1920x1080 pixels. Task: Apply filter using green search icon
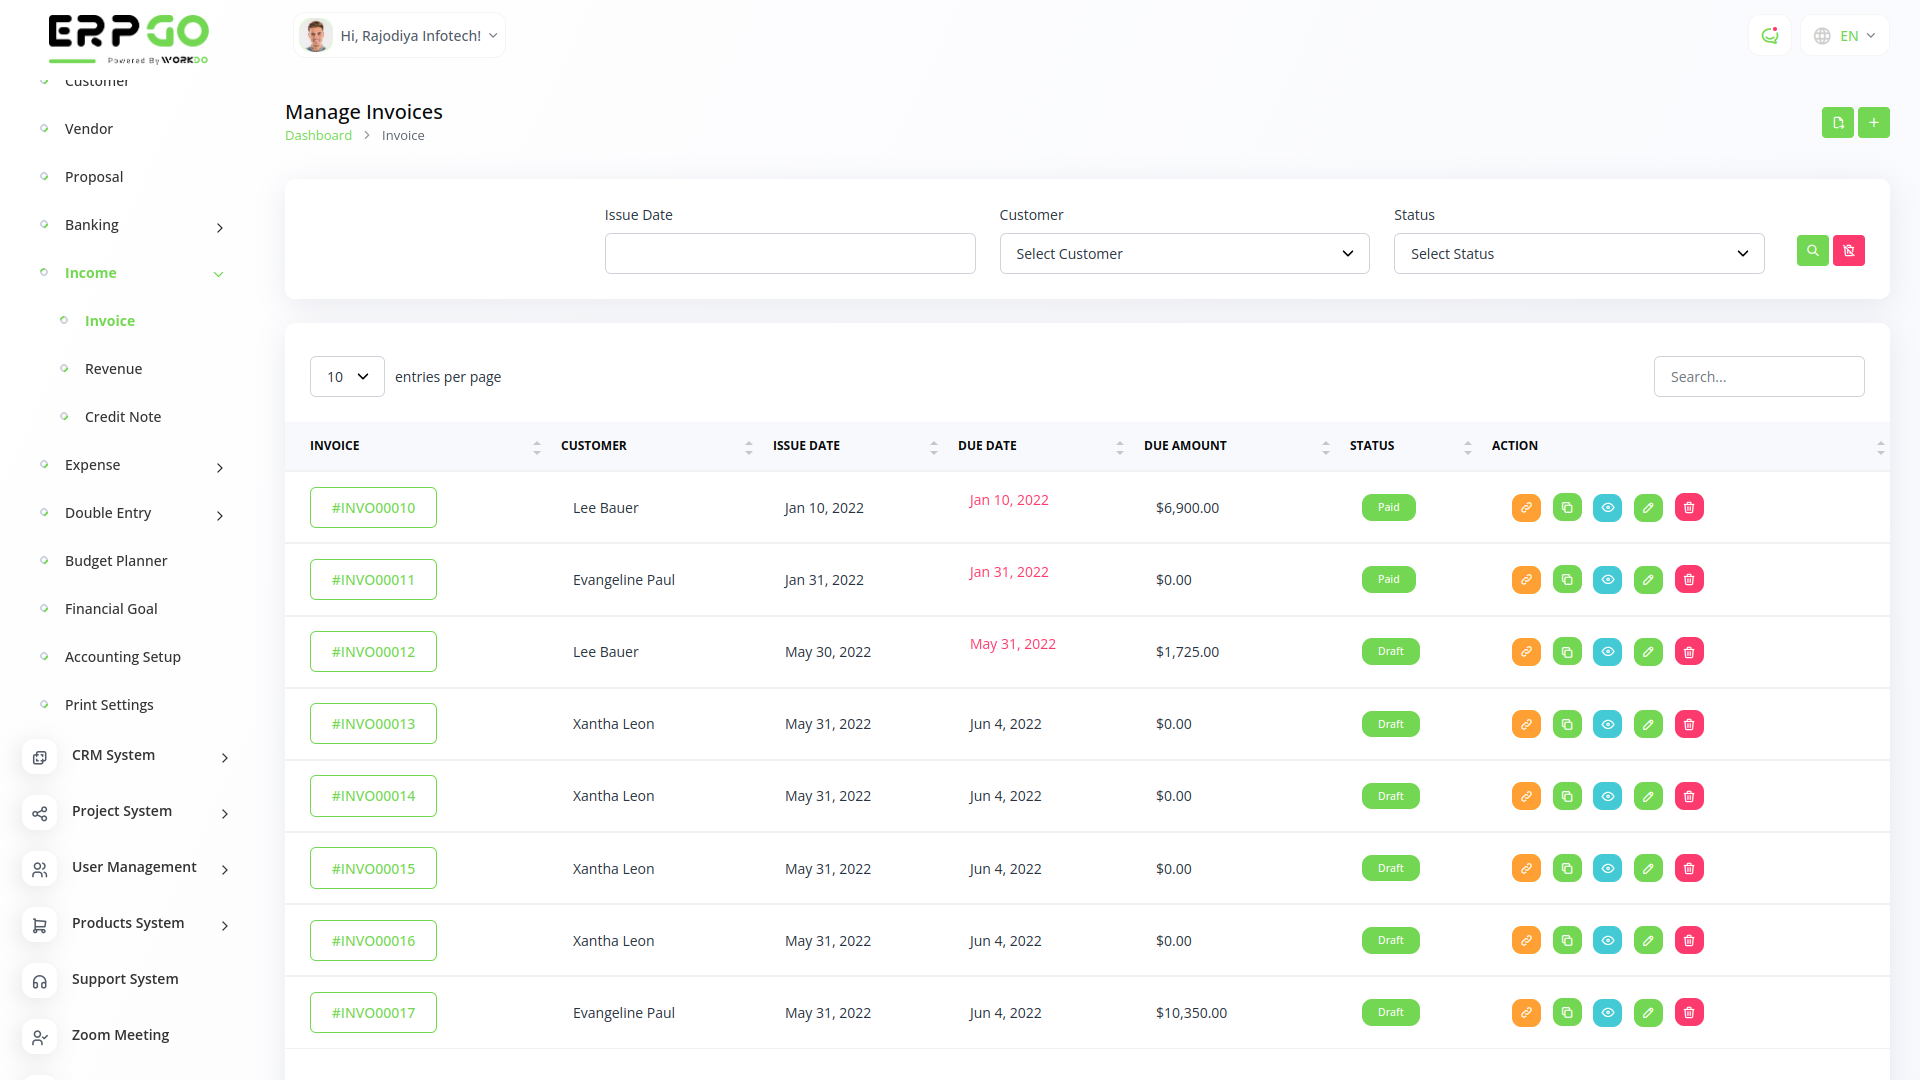(x=1812, y=251)
